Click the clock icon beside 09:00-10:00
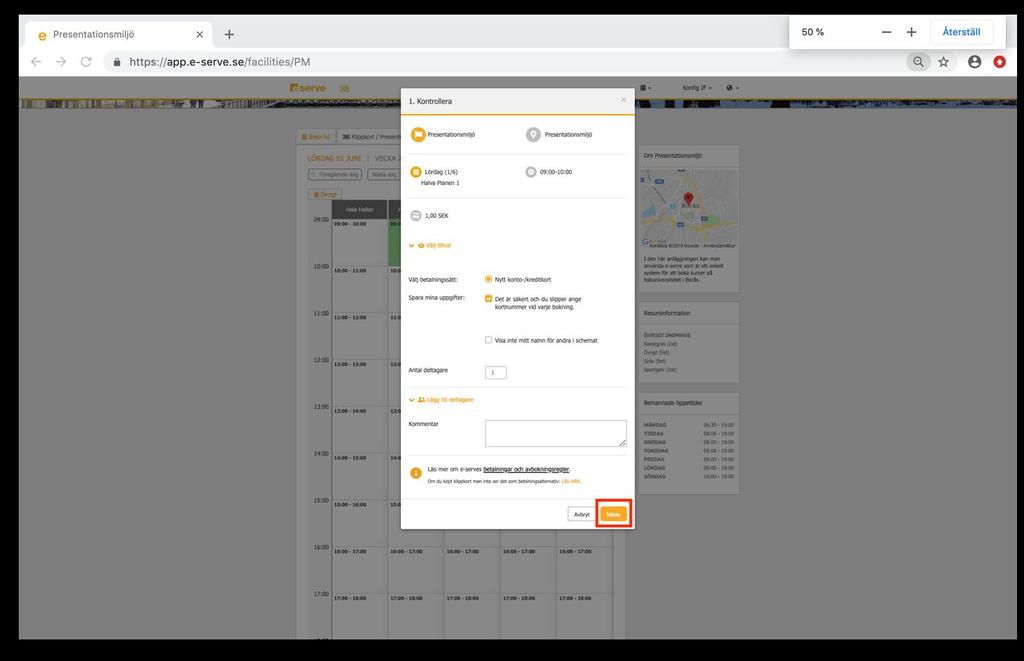This screenshot has height=661, width=1024. pos(531,172)
